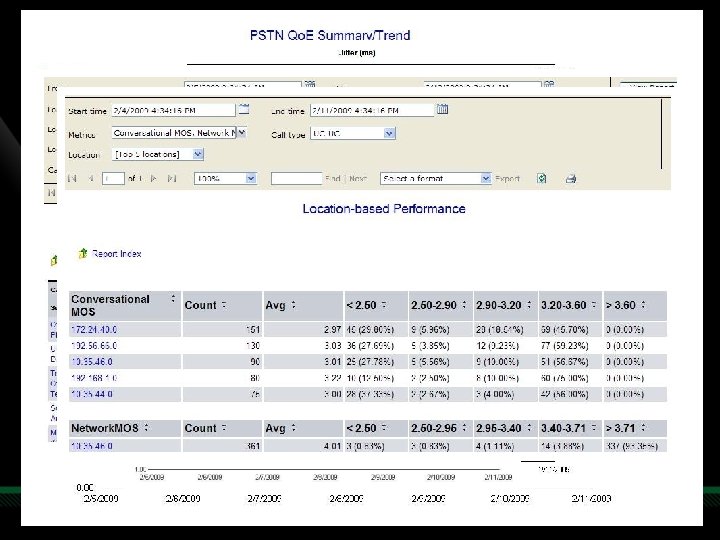Sort by NetworkMOS column

[146, 428]
